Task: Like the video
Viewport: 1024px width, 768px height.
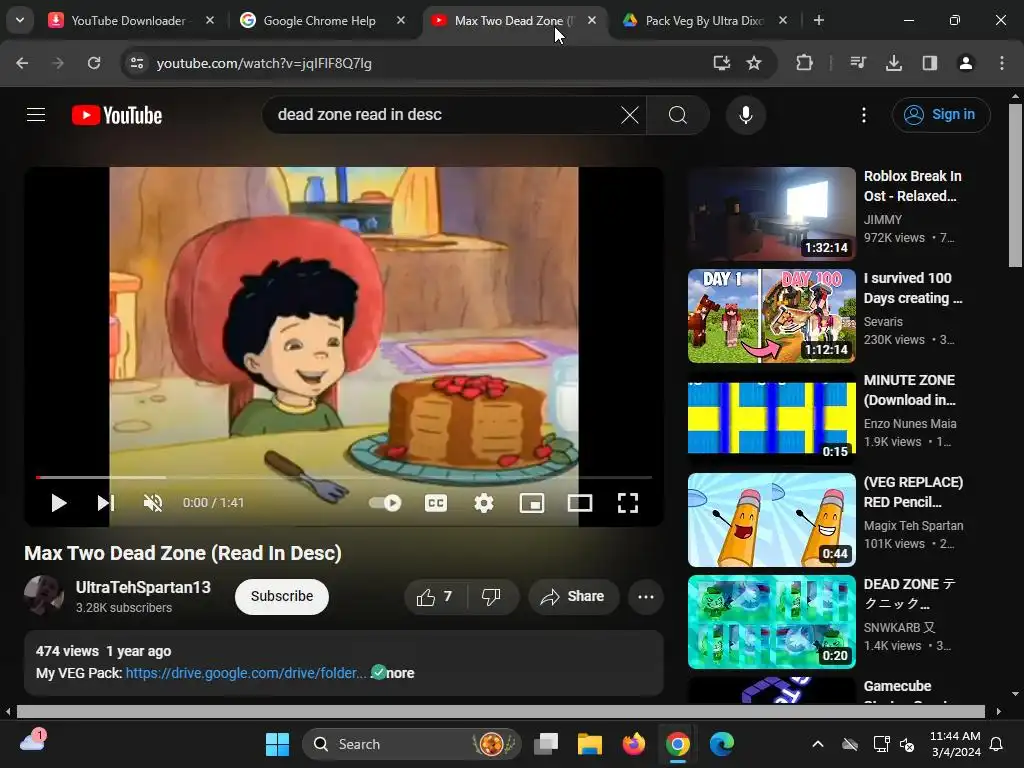Action: [434, 597]
